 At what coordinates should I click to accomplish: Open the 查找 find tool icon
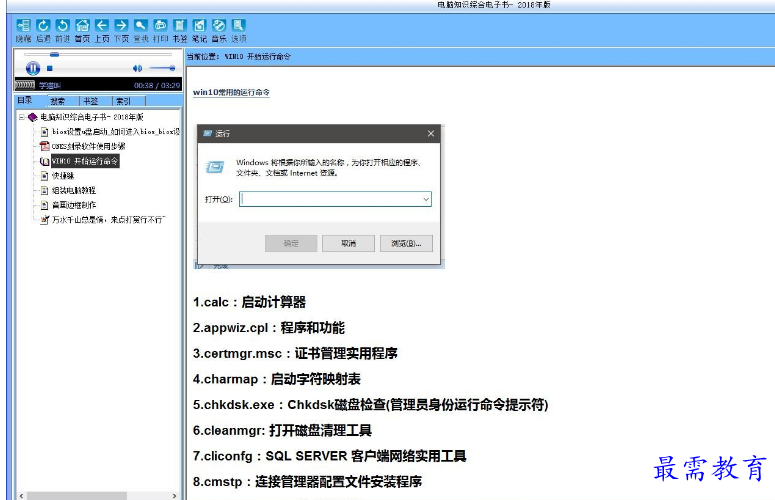(x=140, y=25)
